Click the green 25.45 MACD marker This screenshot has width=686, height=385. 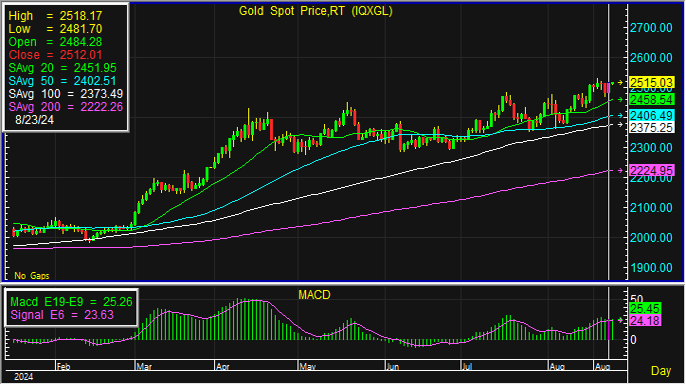click(645, 308)
